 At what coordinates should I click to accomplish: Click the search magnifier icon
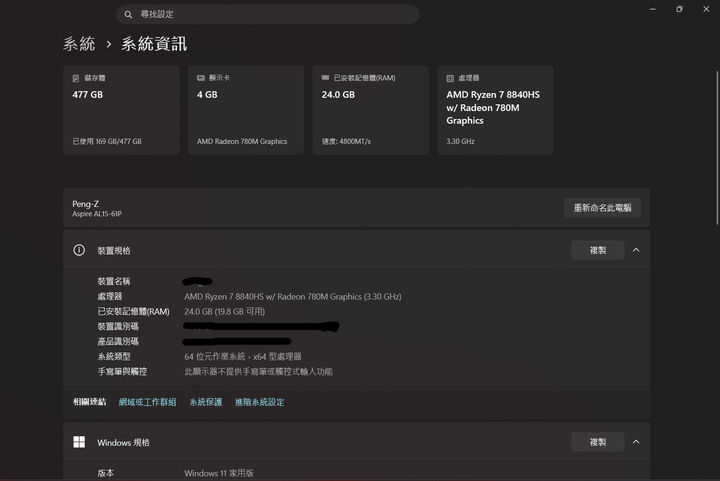pos(128,15)
